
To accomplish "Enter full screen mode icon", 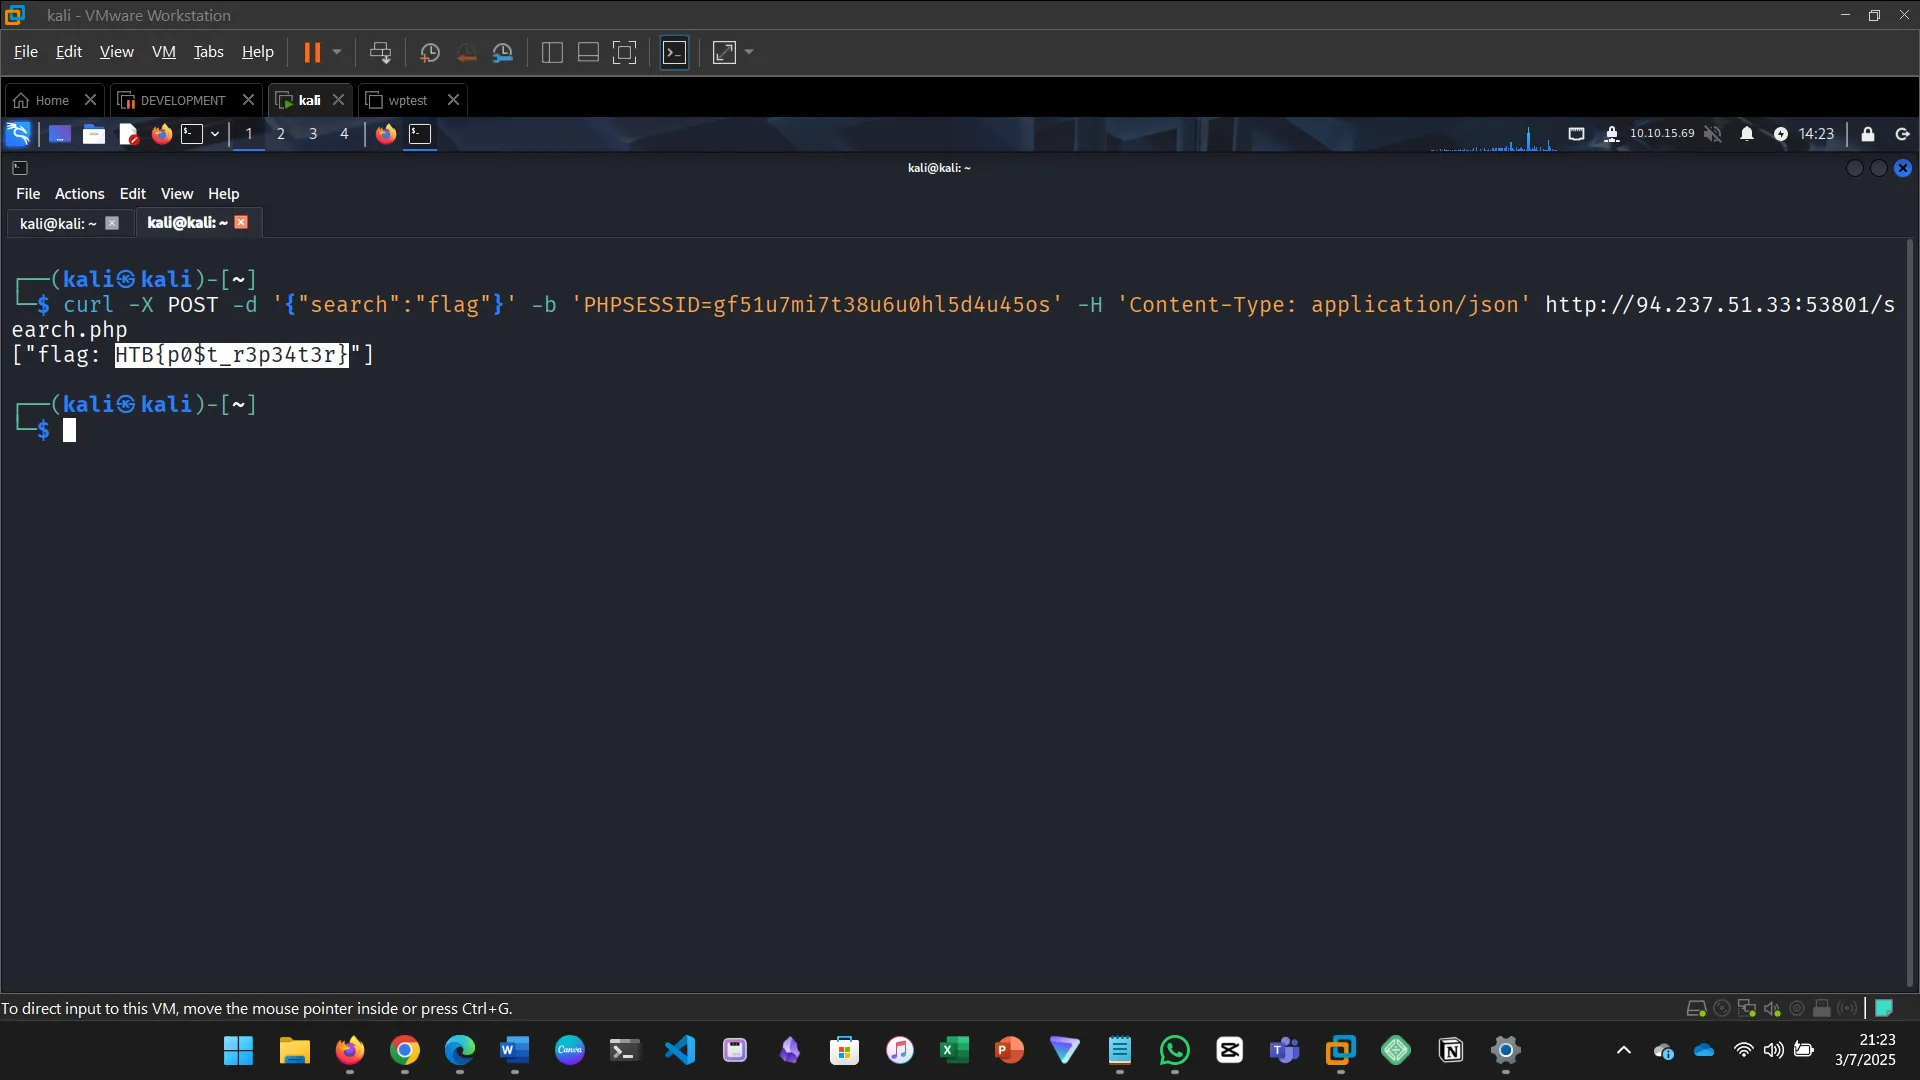I will 624,52.
